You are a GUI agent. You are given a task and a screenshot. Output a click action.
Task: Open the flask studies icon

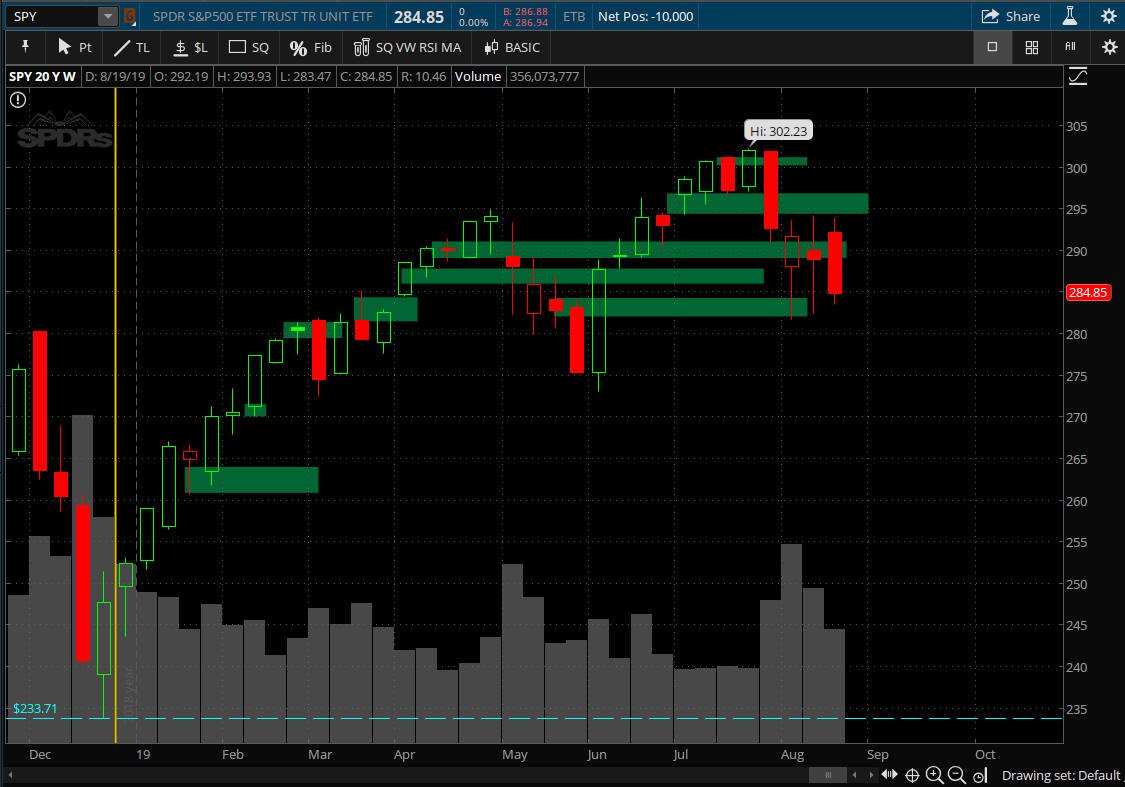[x=1070, y=17]
